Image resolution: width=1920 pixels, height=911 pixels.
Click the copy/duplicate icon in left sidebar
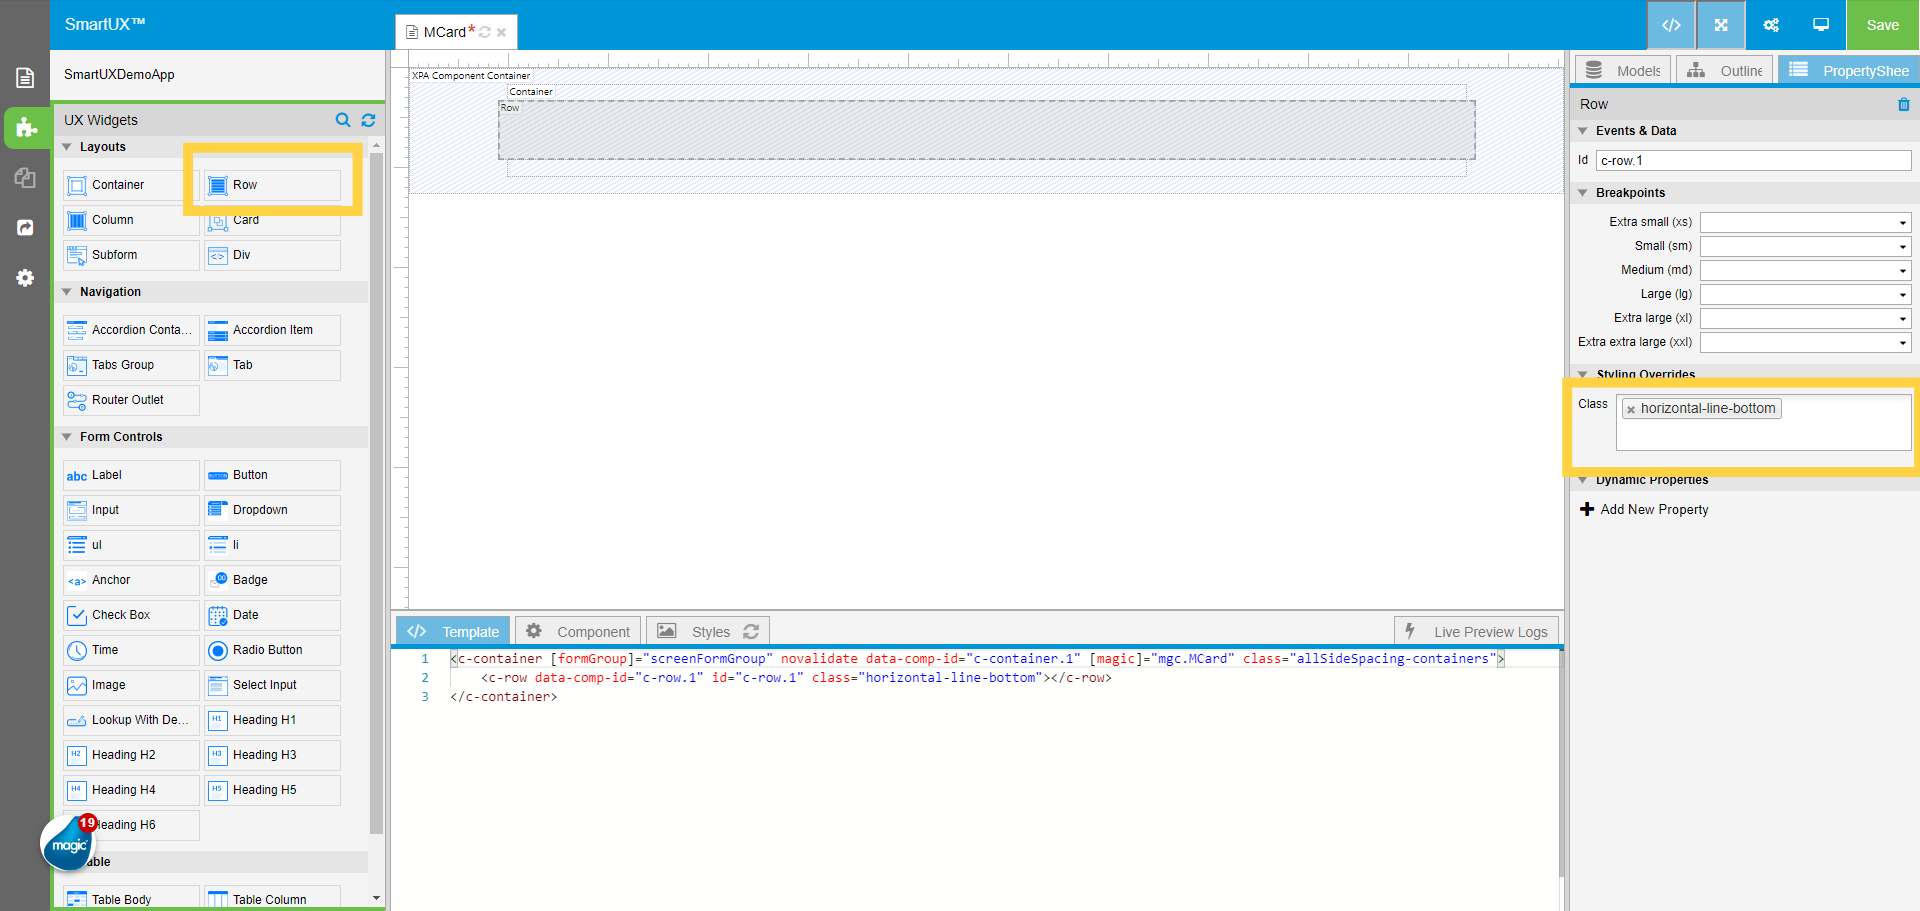(x=24, y=178)
